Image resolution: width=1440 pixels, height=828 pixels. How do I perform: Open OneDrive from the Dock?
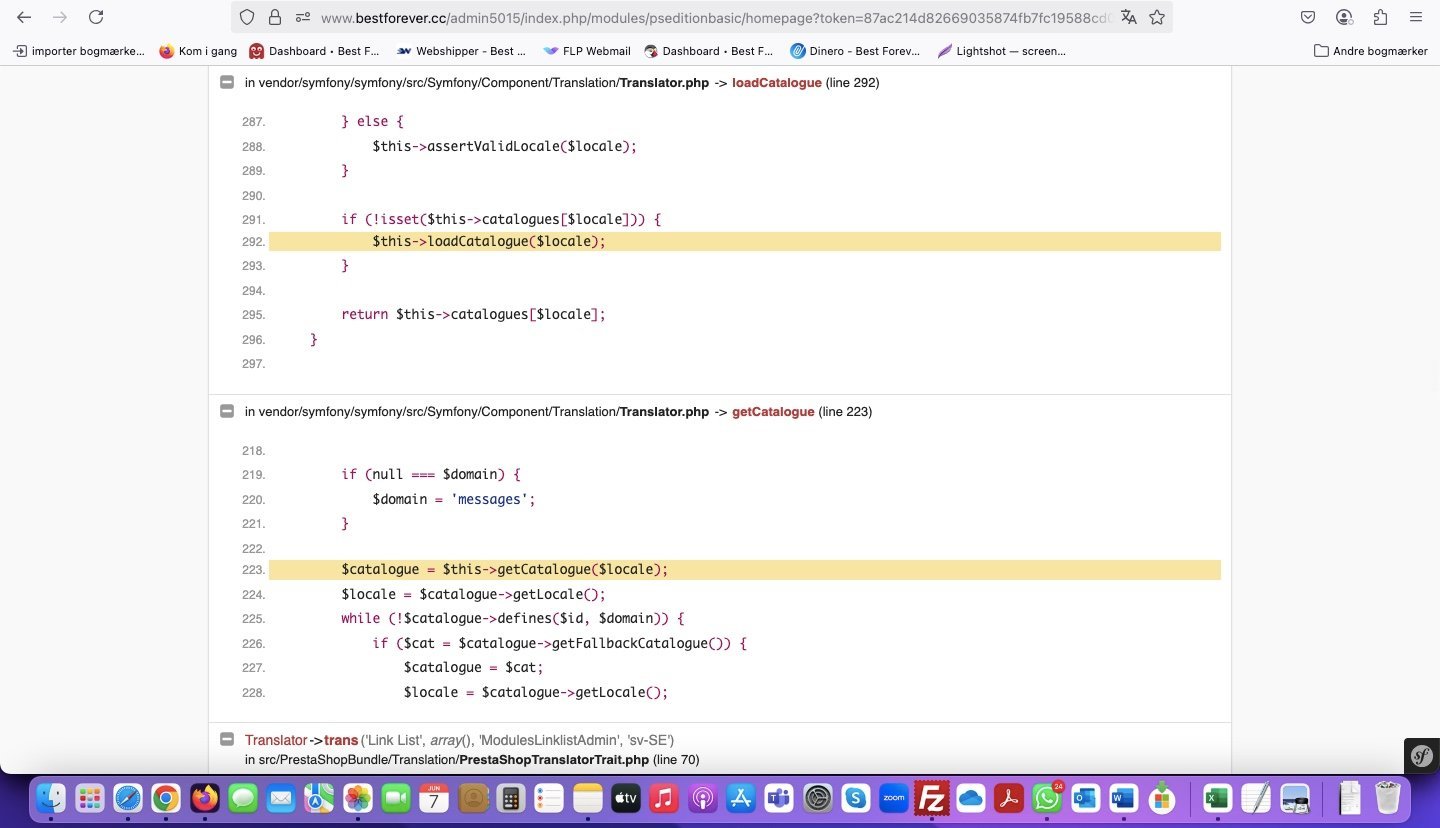coord(971,798)
